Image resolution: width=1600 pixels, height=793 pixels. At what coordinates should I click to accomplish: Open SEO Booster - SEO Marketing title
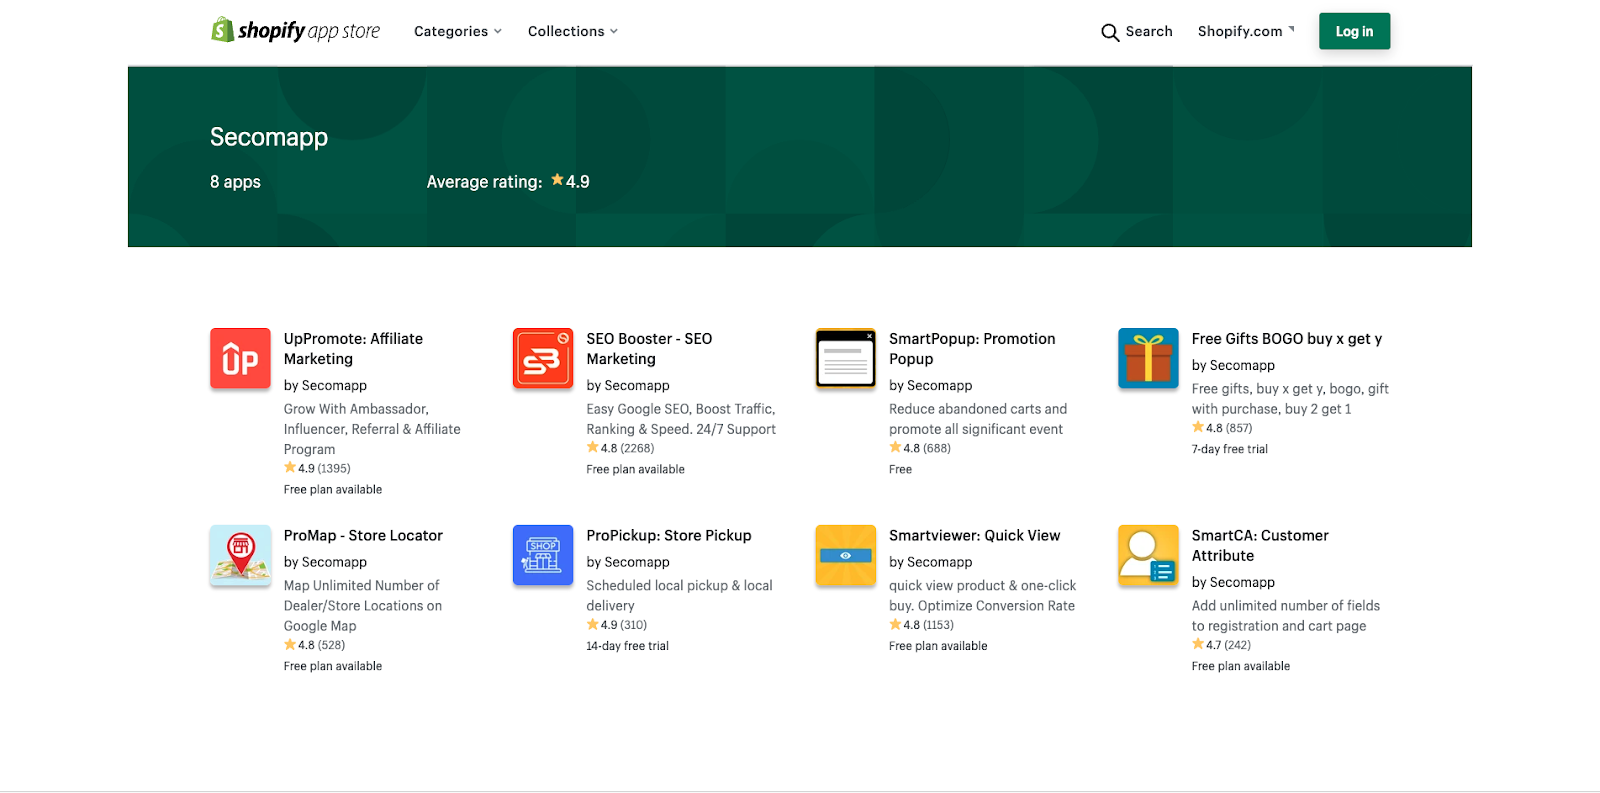tap(649, 349)
